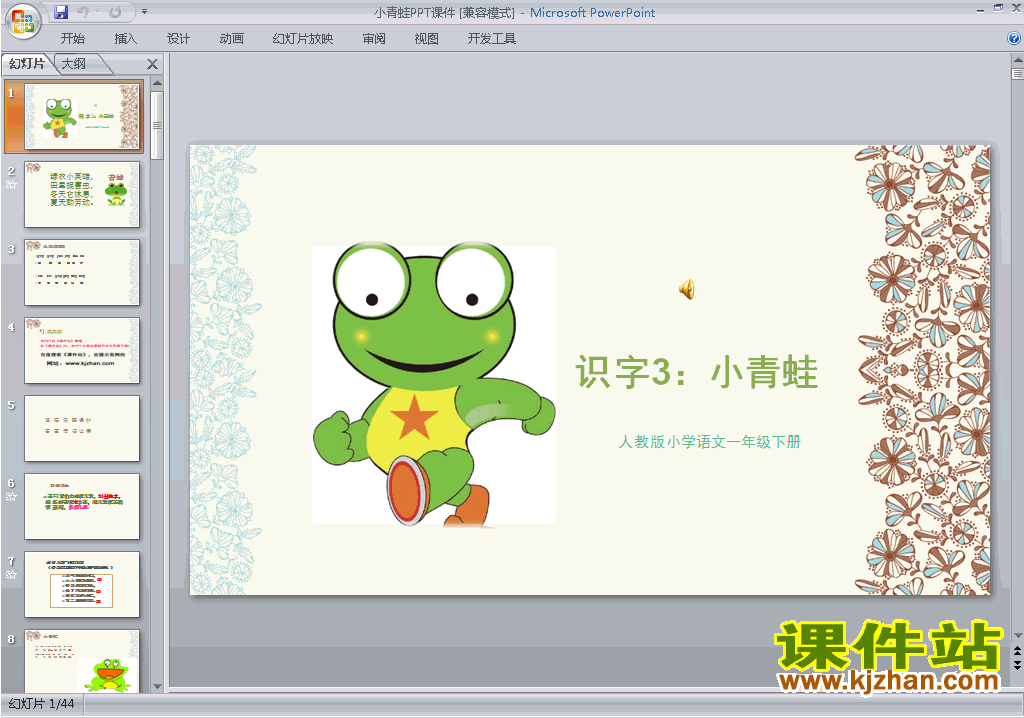1024x718 pixels.
Task: Select slide 5 thumbnail
Action: pos(82,429)
